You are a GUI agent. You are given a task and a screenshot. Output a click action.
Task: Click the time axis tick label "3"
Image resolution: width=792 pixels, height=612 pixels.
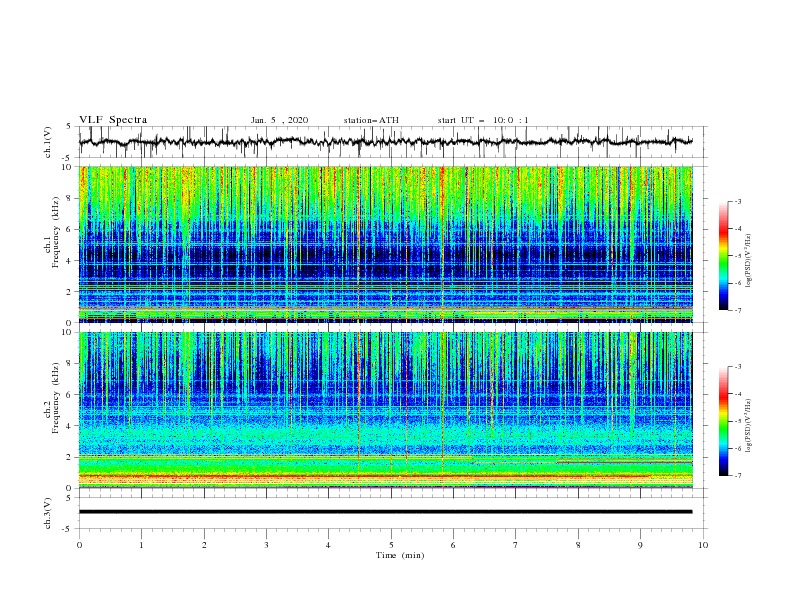tap(266, 545)
